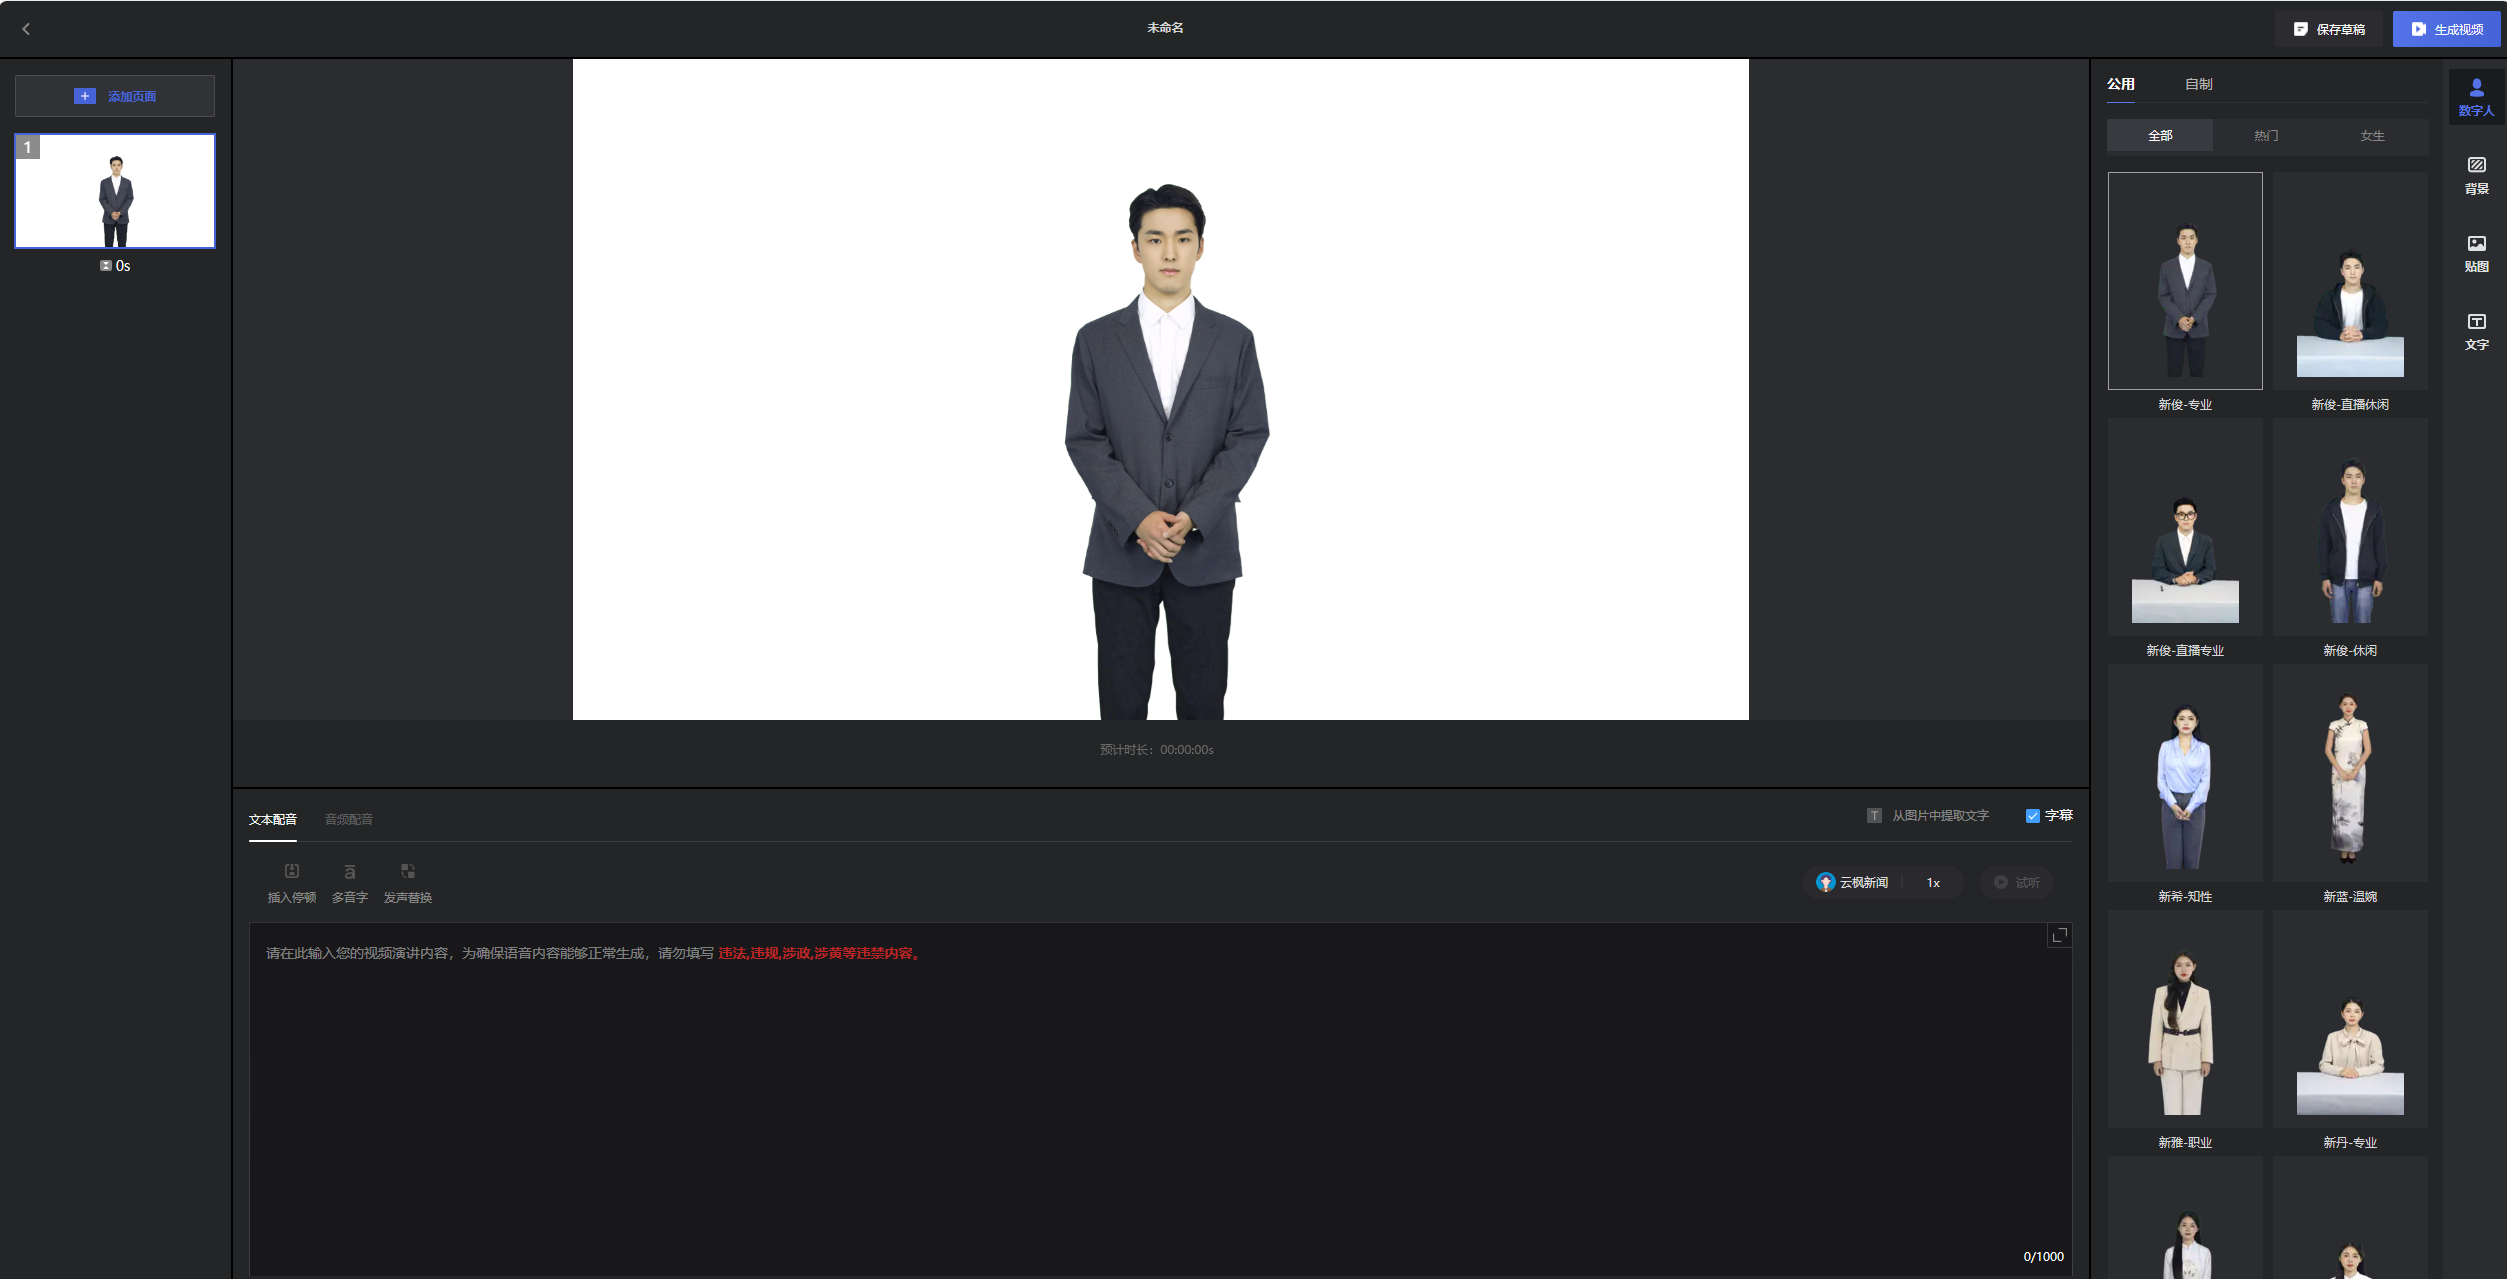Click the 生成视频 generate video button
Image resolution: width=2507 pixels, height=1279 pixels.
[x=2446, y=29]
